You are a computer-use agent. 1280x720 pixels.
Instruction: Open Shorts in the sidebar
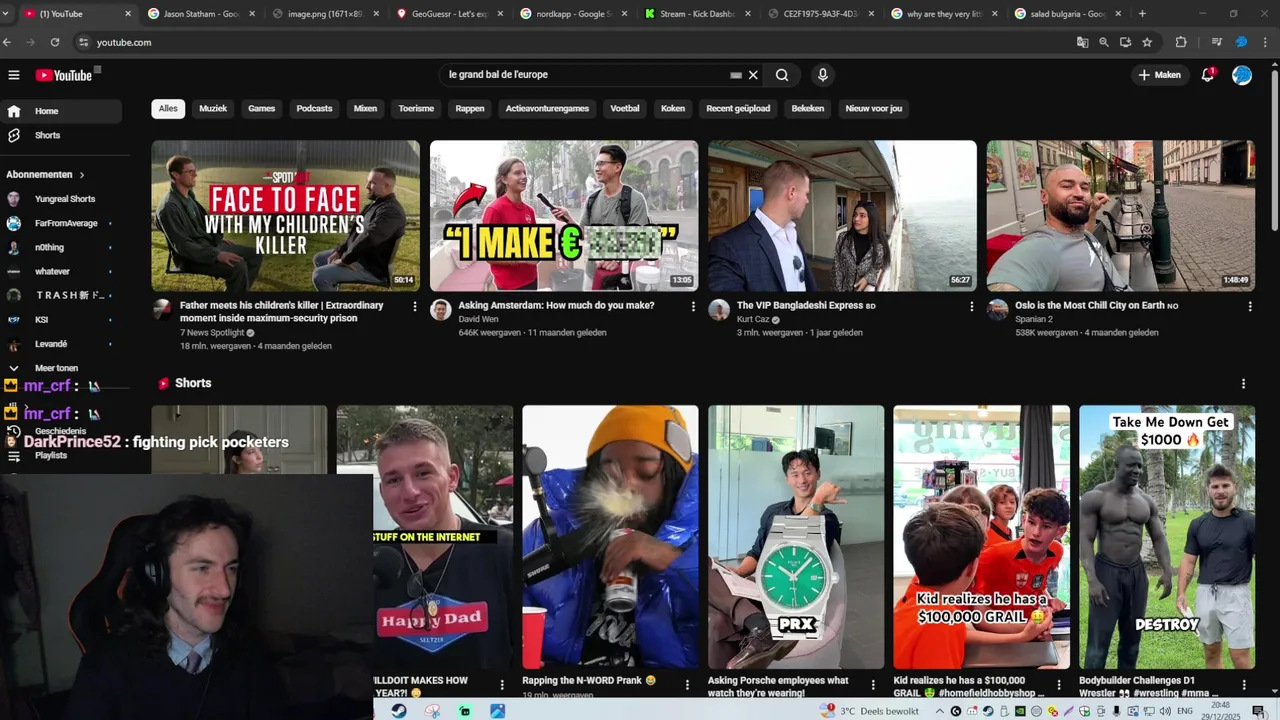[62, 135]
